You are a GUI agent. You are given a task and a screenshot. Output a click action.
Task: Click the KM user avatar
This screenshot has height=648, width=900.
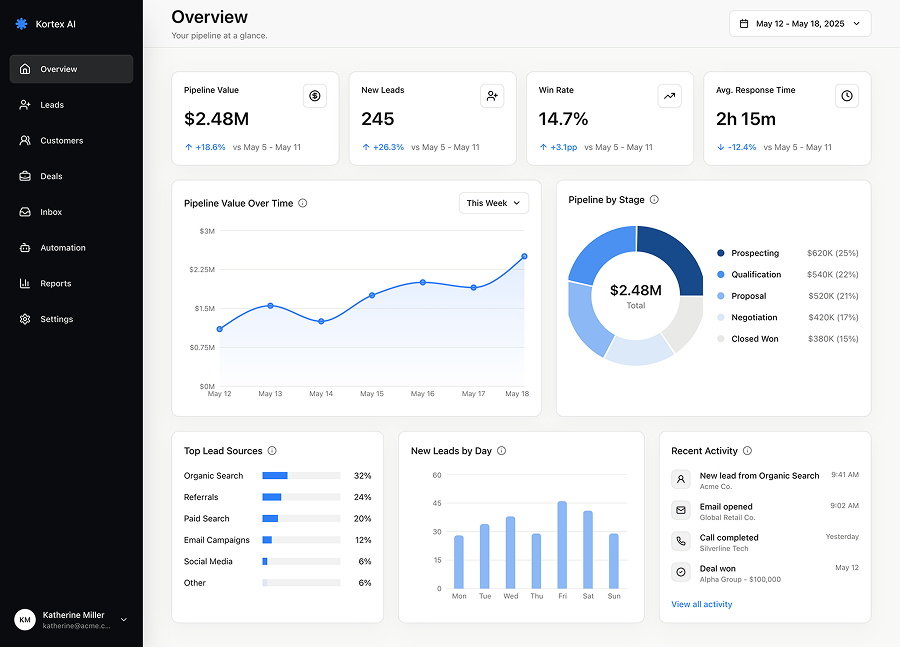pyautogui.click(x=25, y=619)
